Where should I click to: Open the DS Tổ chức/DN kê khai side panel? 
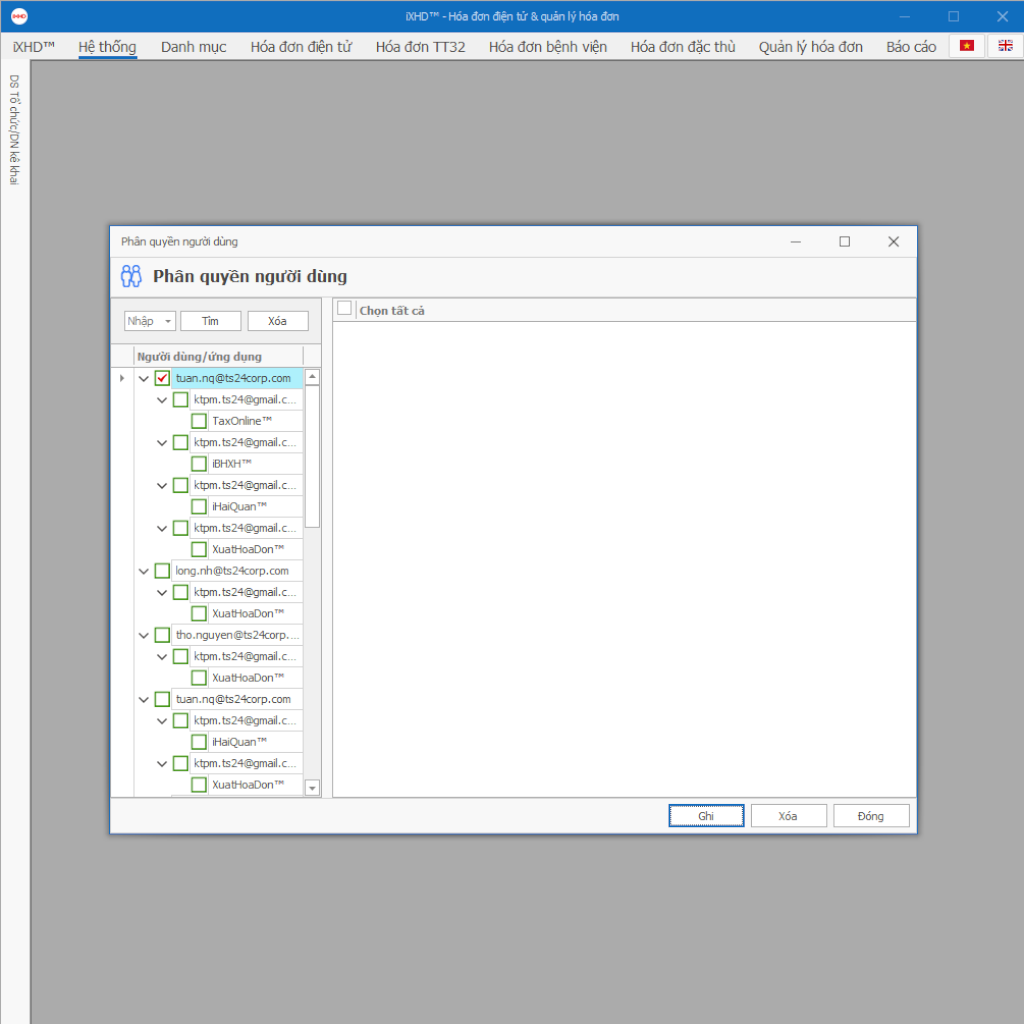[14, 130]
